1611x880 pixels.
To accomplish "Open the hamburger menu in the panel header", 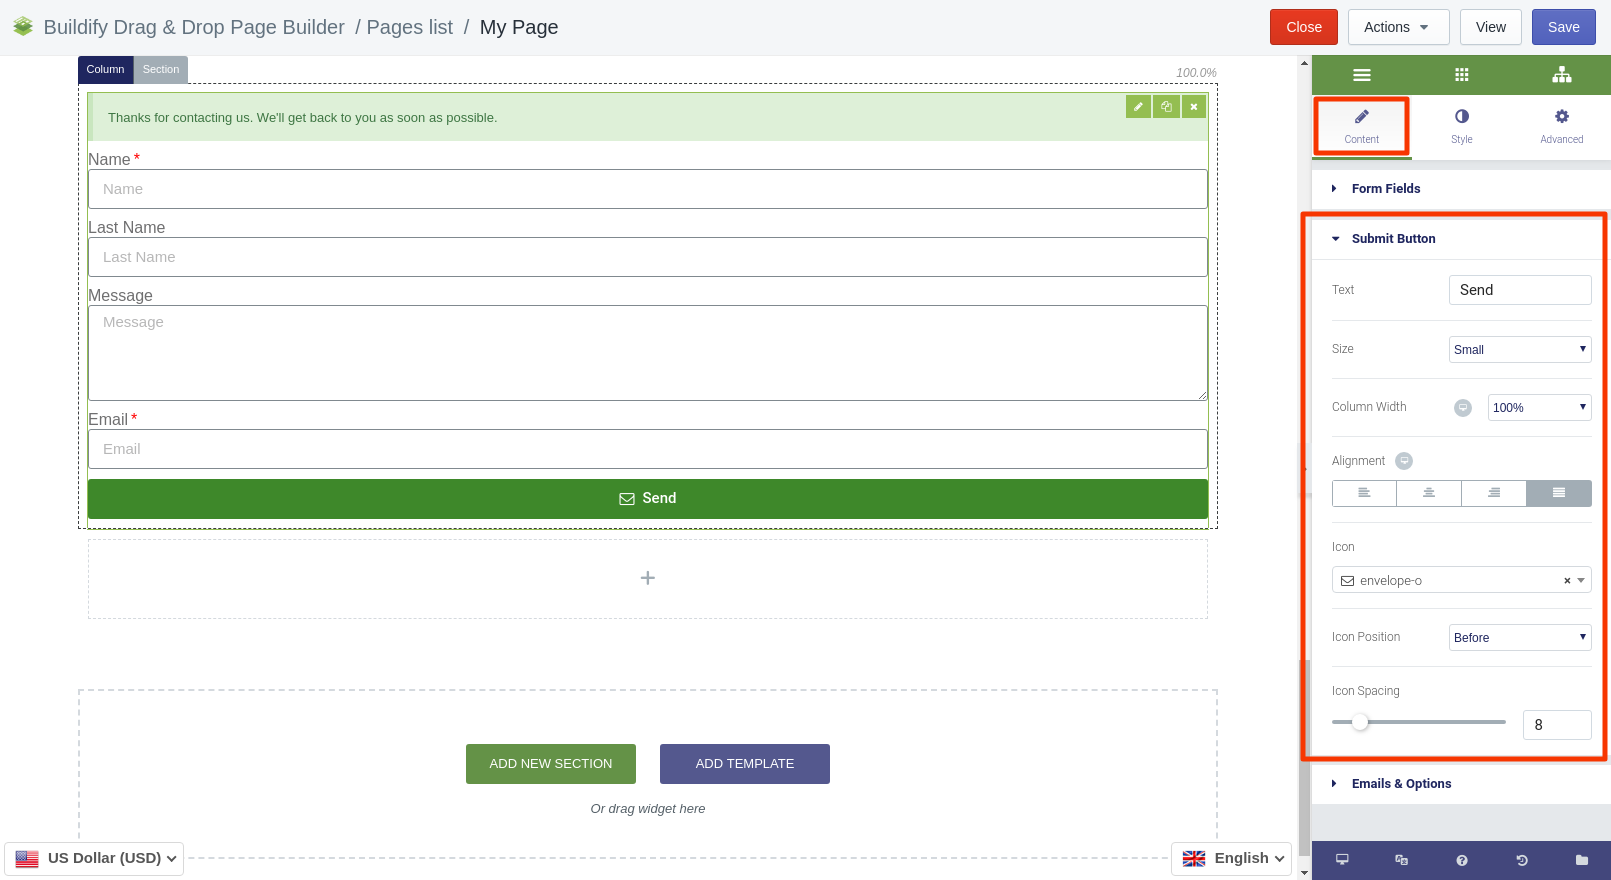I will click(1361, 75).
